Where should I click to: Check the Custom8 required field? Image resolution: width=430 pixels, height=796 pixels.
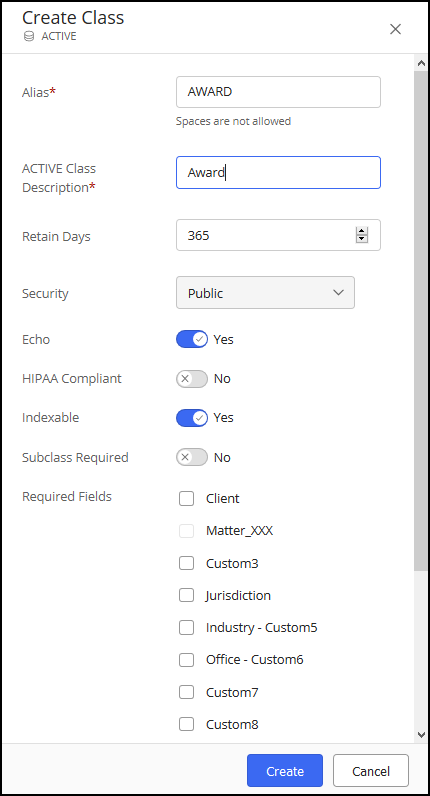tap(186, 724)
